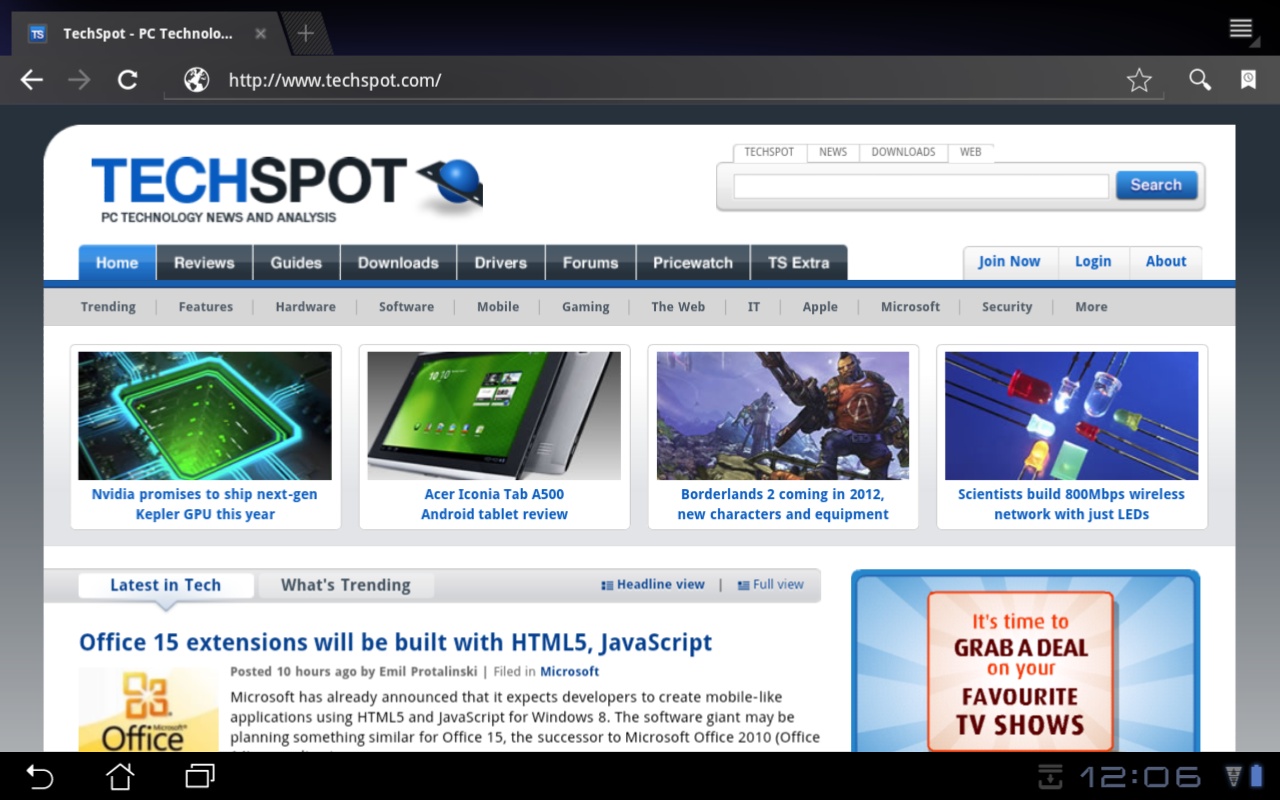Tap the 12:06 system clock
This screenshot has height=800, width=1280.
tap(1141, 777)
